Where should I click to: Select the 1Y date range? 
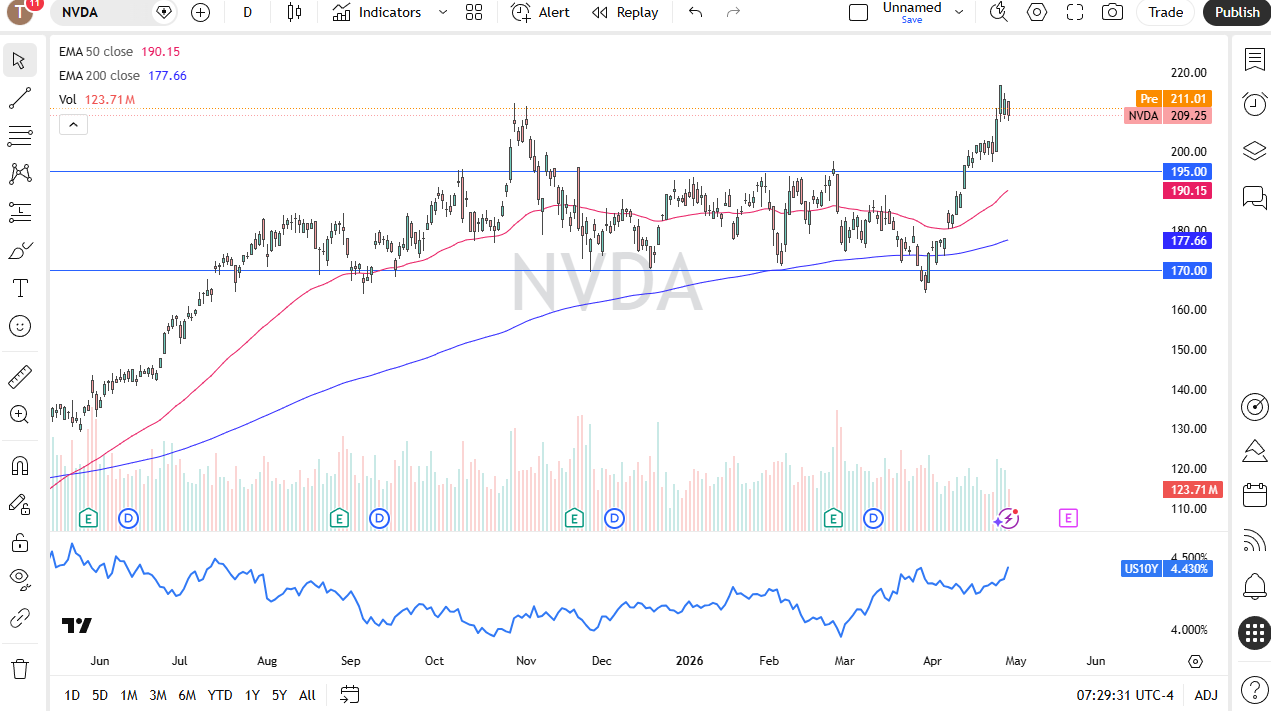252,695
